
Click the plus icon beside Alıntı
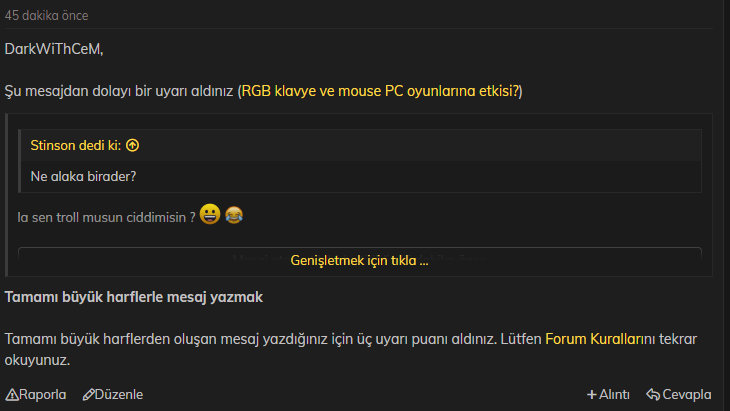tap(592, 395)
